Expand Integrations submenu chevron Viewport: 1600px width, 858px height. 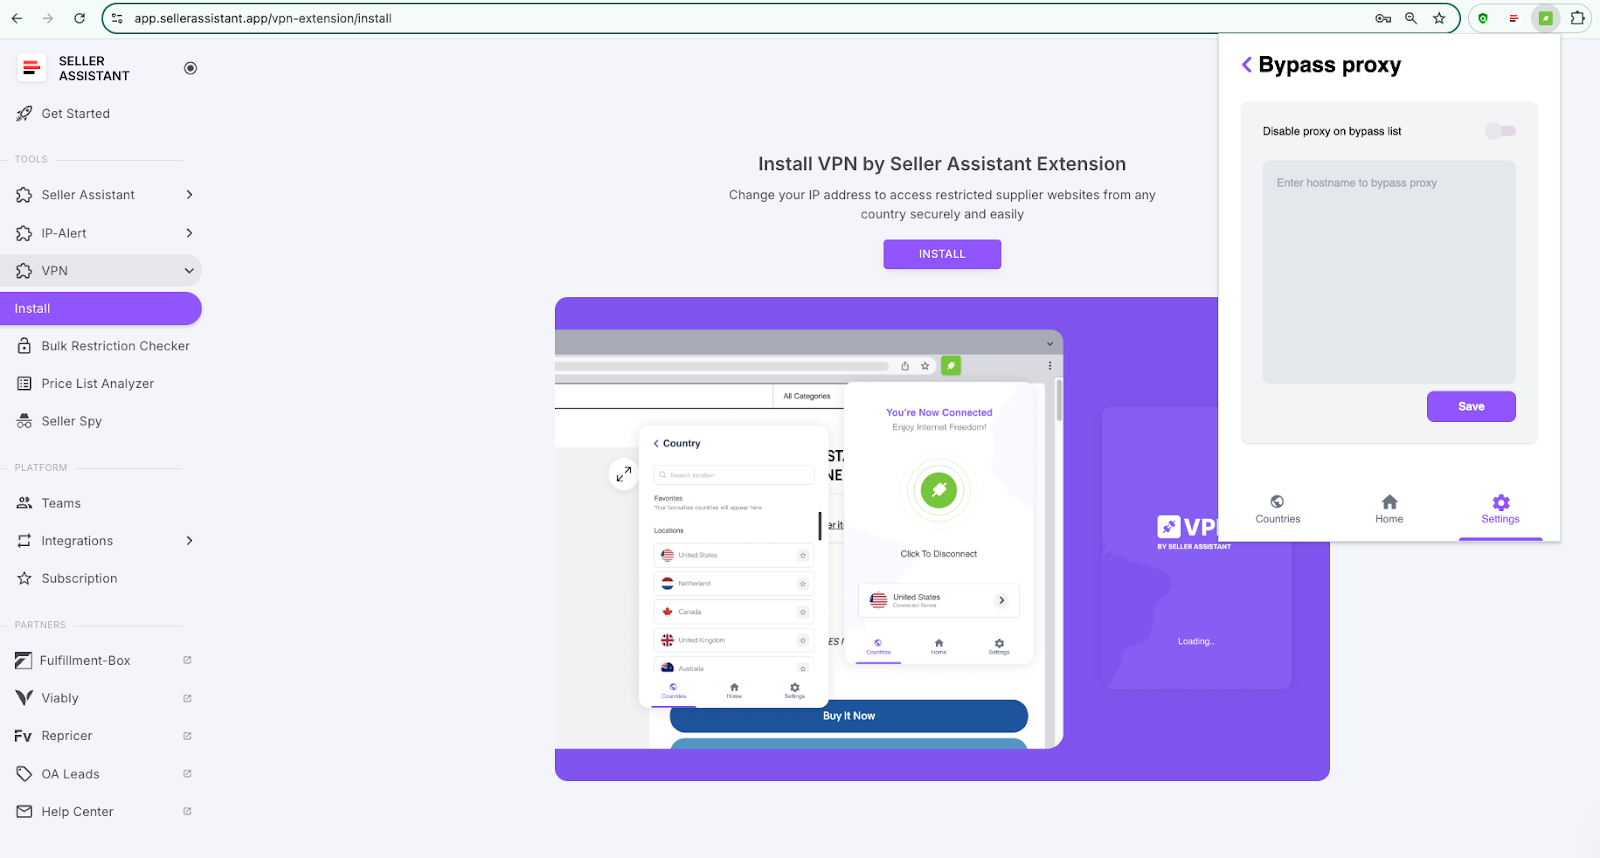click(189, 541)
